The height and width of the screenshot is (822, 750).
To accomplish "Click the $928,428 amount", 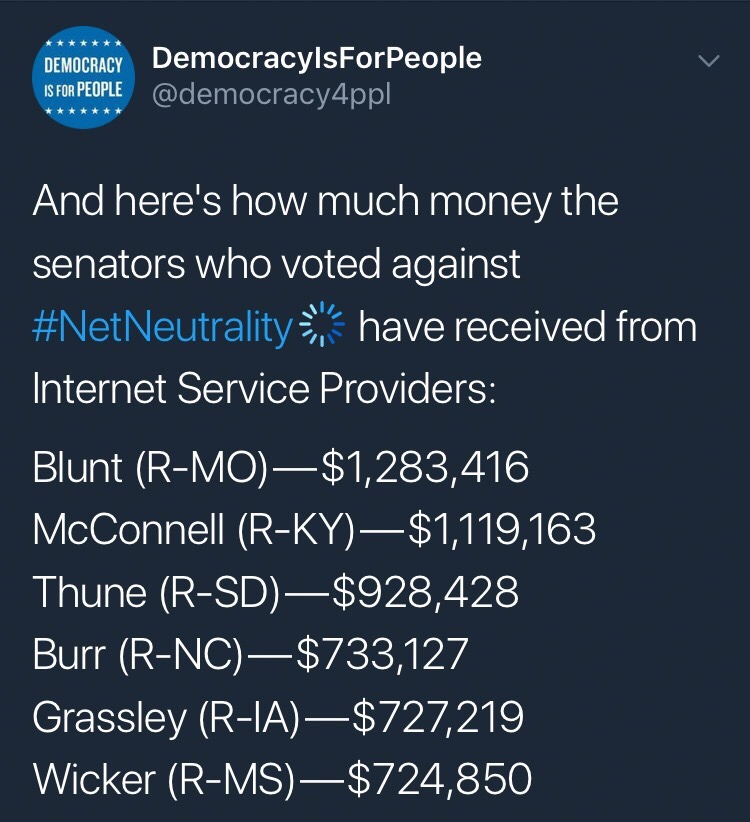I will click(x=425, y=592).
